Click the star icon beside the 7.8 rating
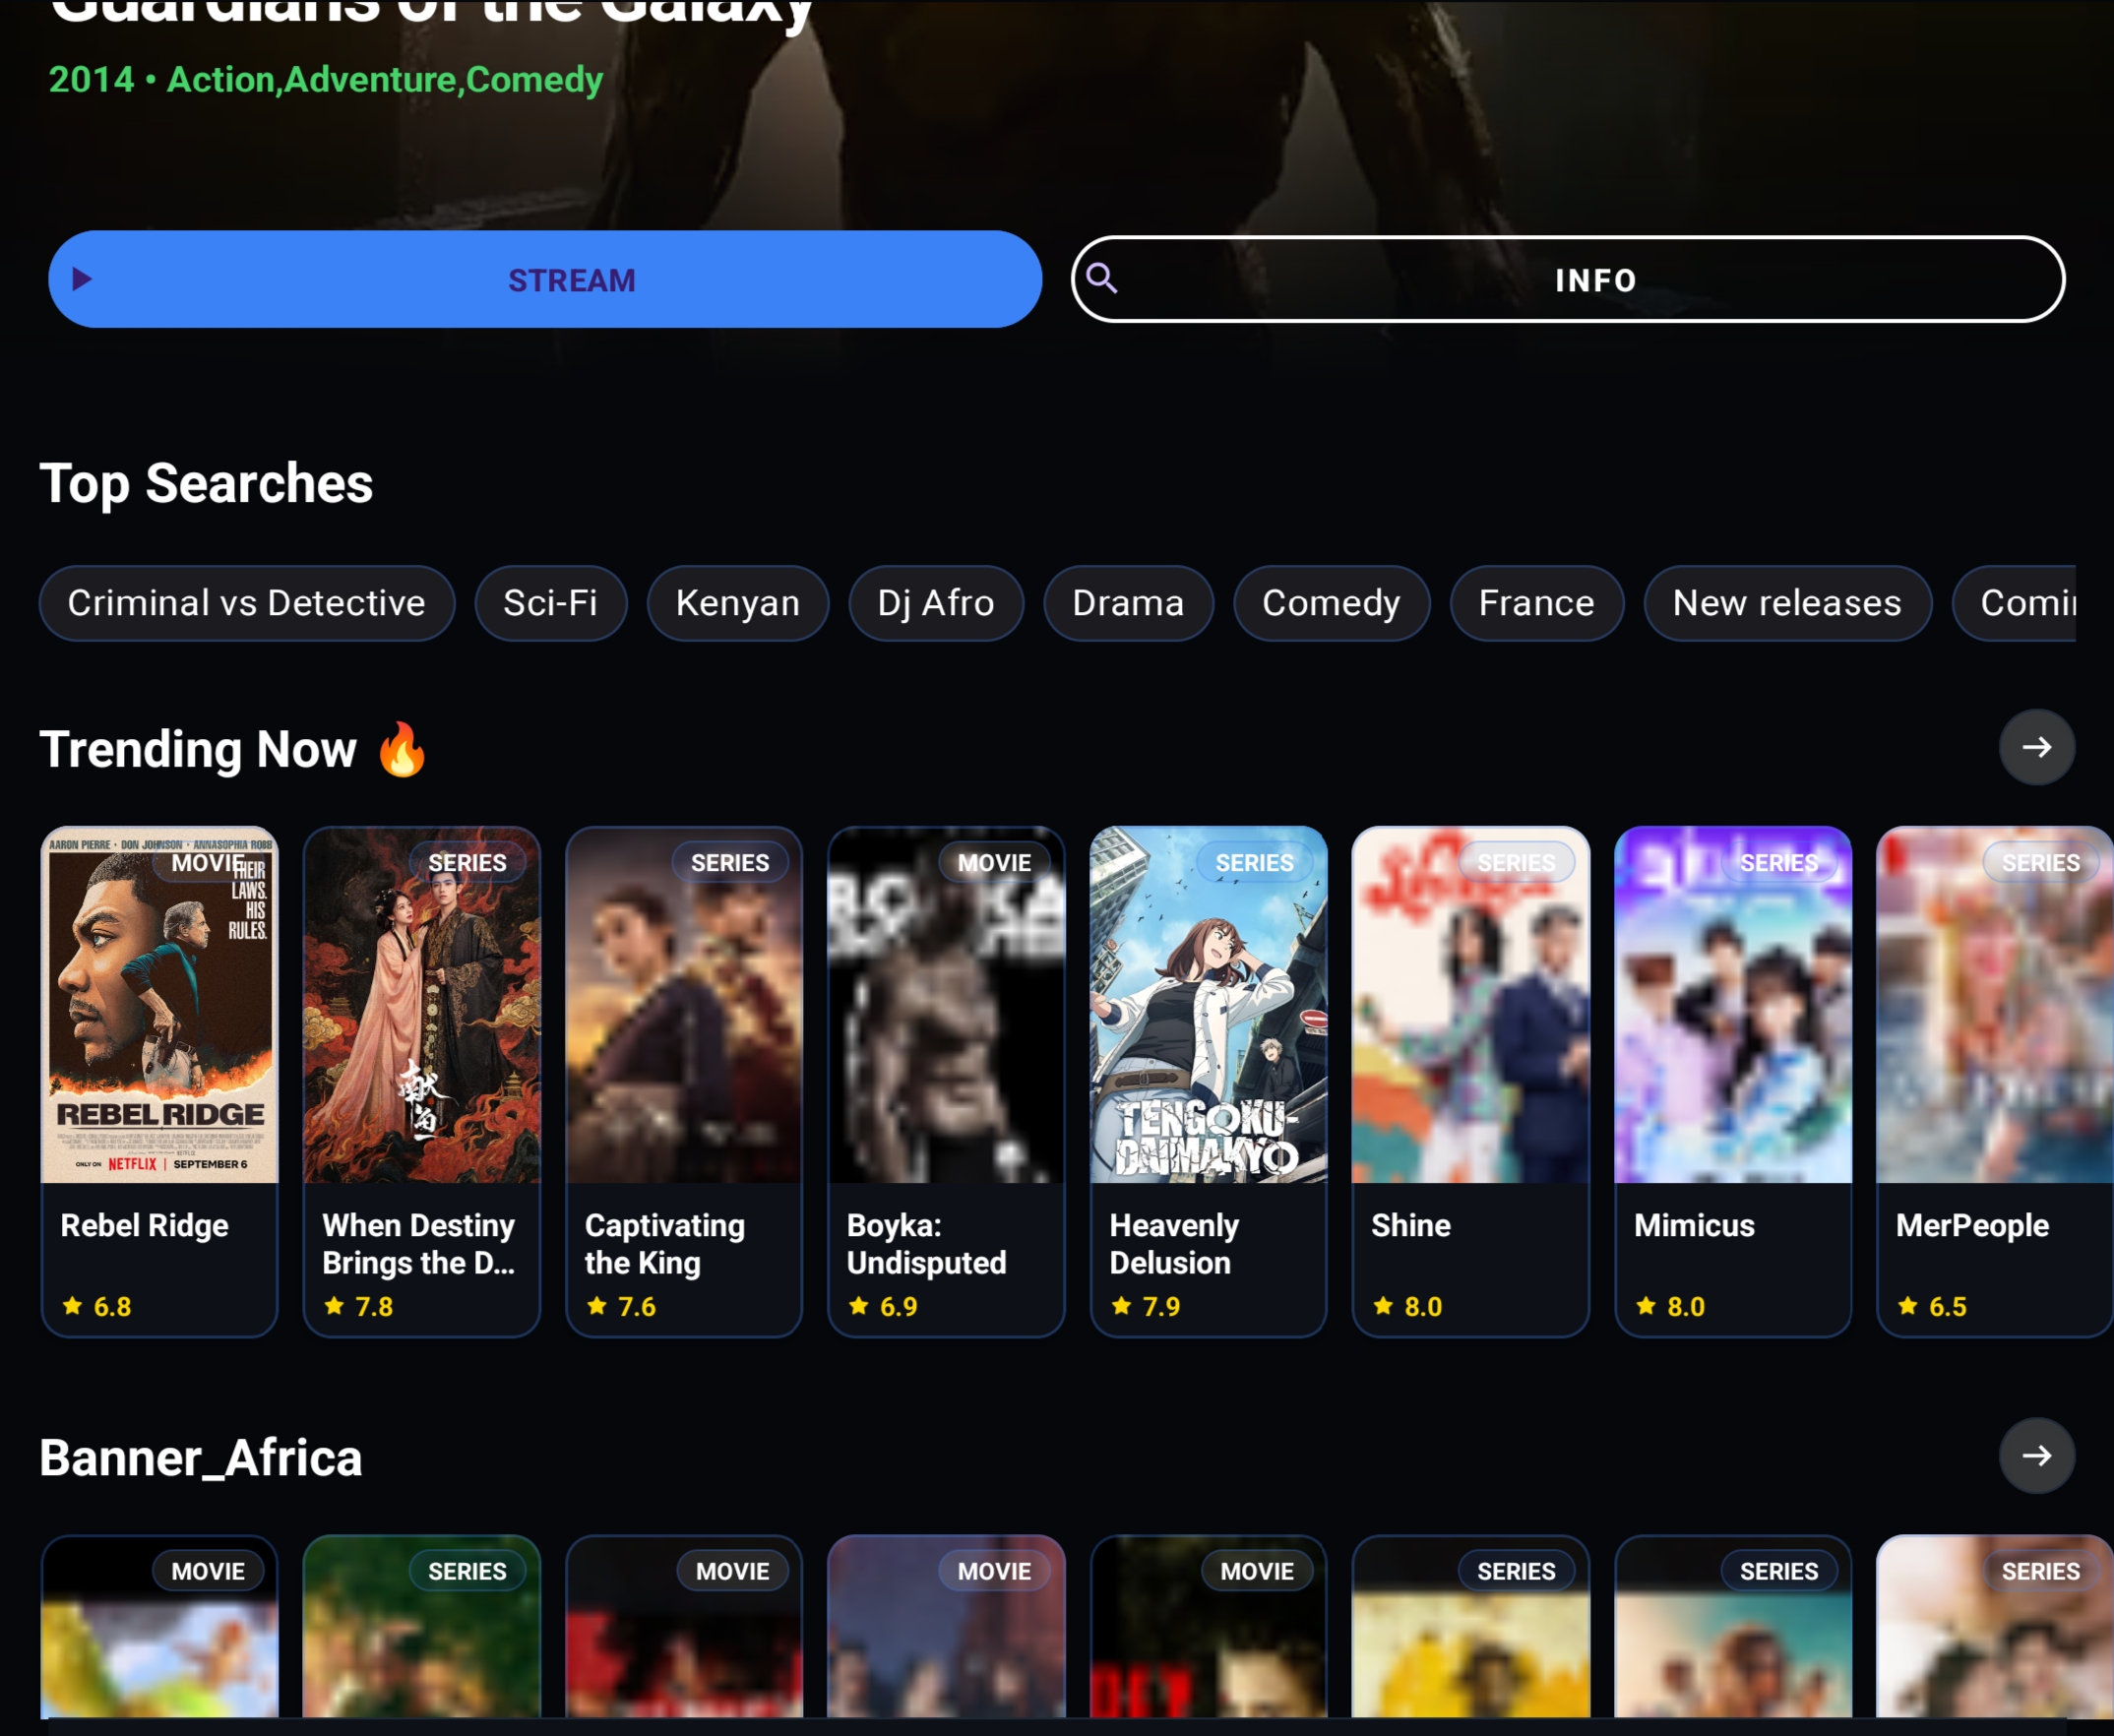This screenshot has height=1736, width=2114. click(x=334, y=1306)
